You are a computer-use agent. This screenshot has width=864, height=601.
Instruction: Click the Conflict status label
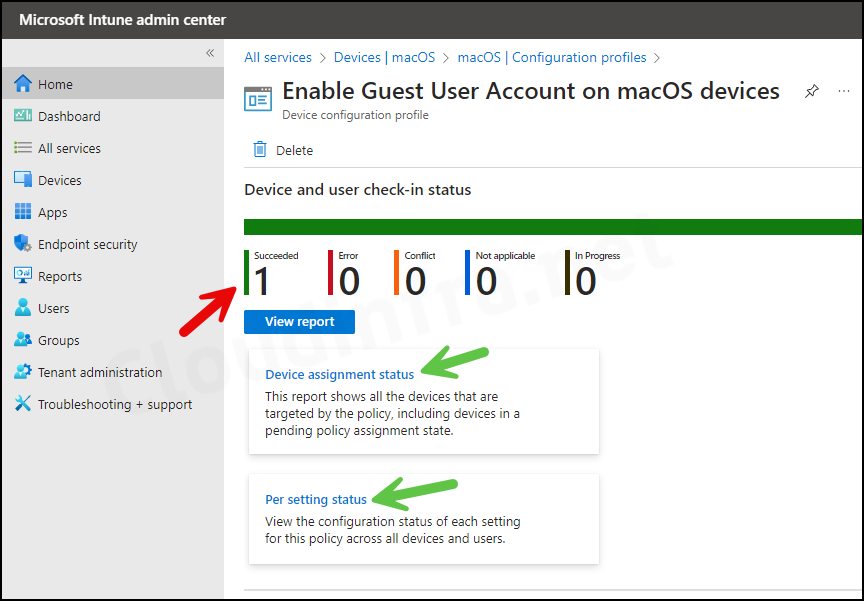tap(420, 256)
